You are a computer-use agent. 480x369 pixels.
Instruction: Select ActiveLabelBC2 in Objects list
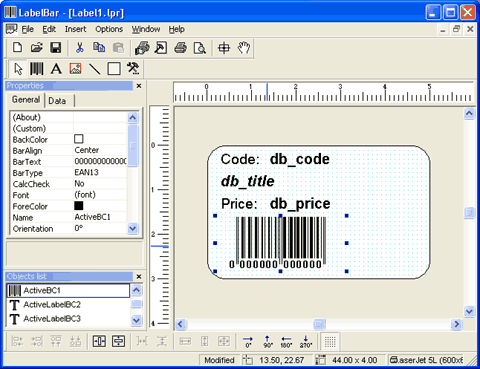click(x=68, y=304)
